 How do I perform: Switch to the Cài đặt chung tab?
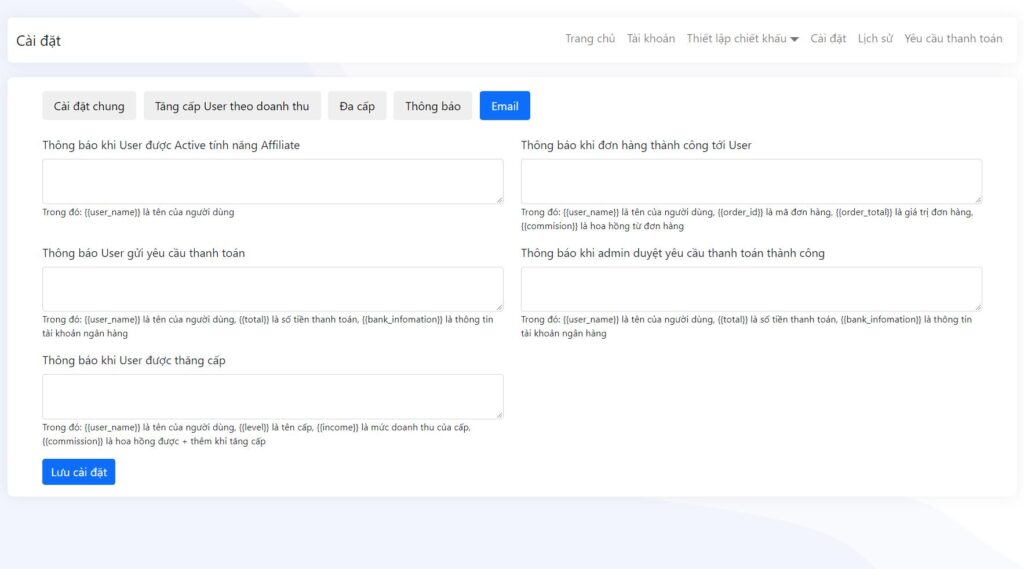(x=89, y=106)
